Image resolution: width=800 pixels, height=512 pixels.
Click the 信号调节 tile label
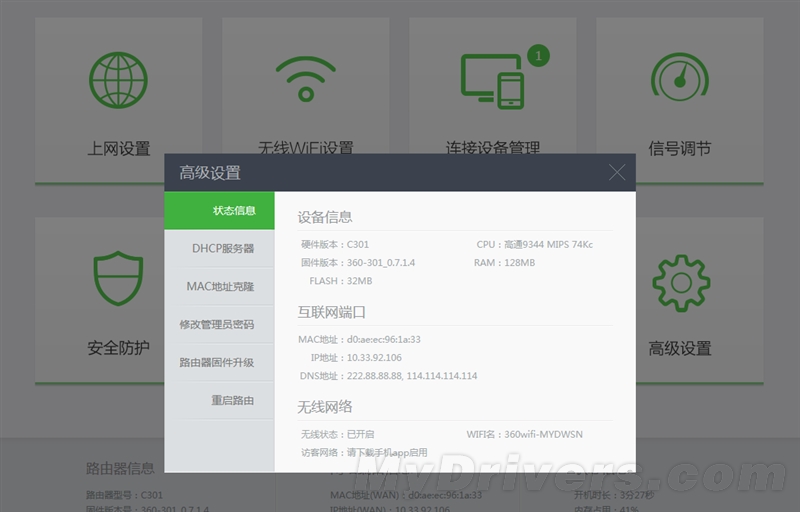point(680,149)
